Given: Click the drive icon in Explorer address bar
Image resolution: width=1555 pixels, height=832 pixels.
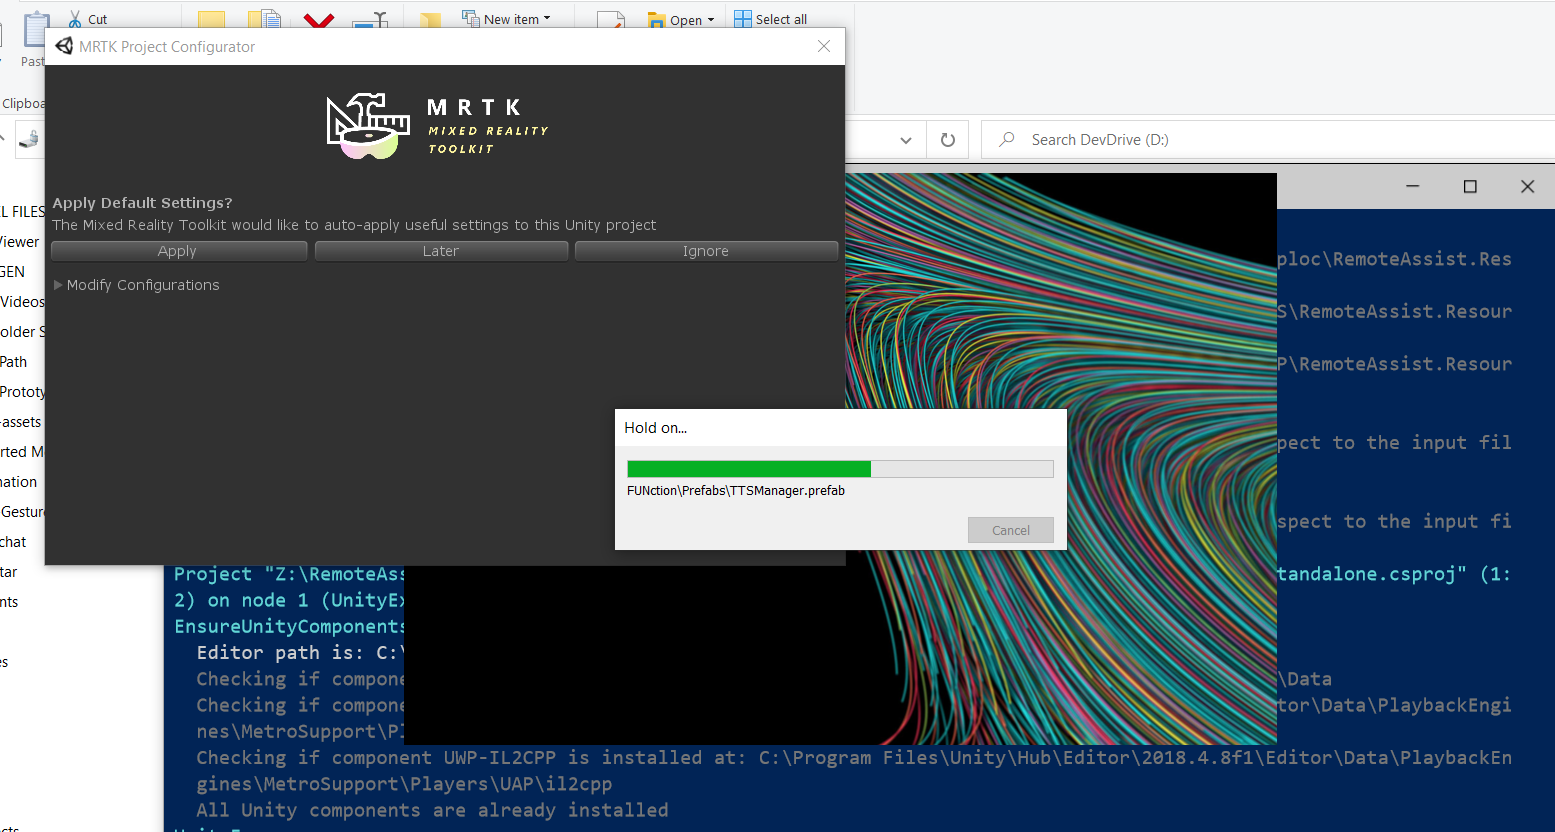Looking at the screenshot, I should [29, 139].
